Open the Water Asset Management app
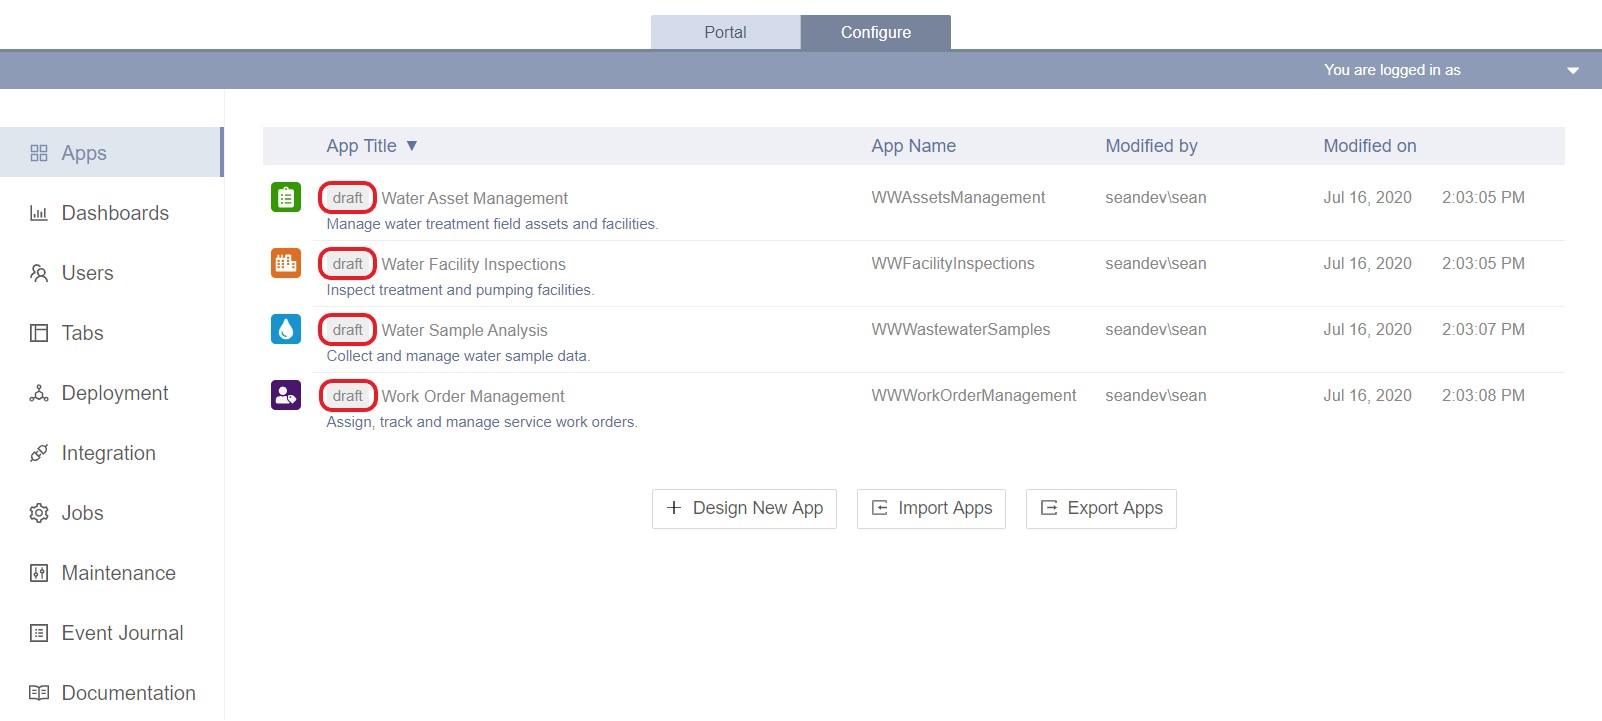 click(x=474, y=198)
